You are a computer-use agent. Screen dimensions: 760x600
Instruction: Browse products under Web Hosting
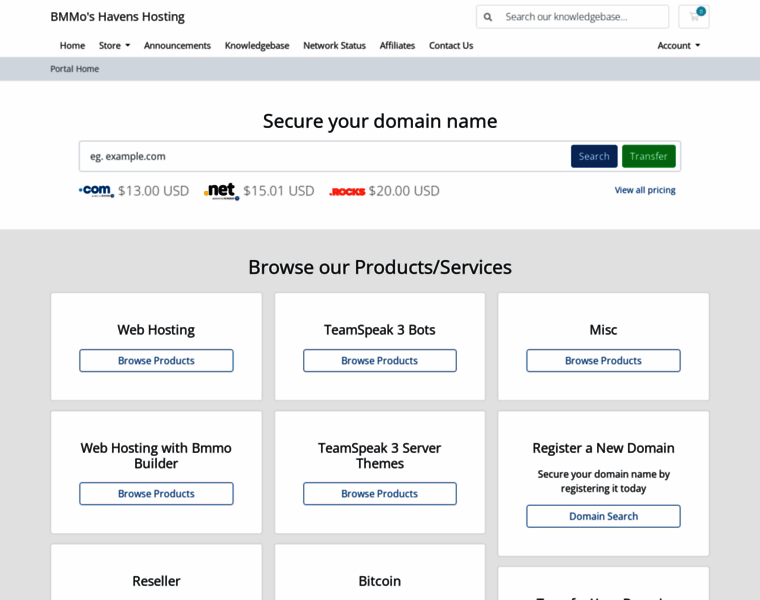[156, 361]
